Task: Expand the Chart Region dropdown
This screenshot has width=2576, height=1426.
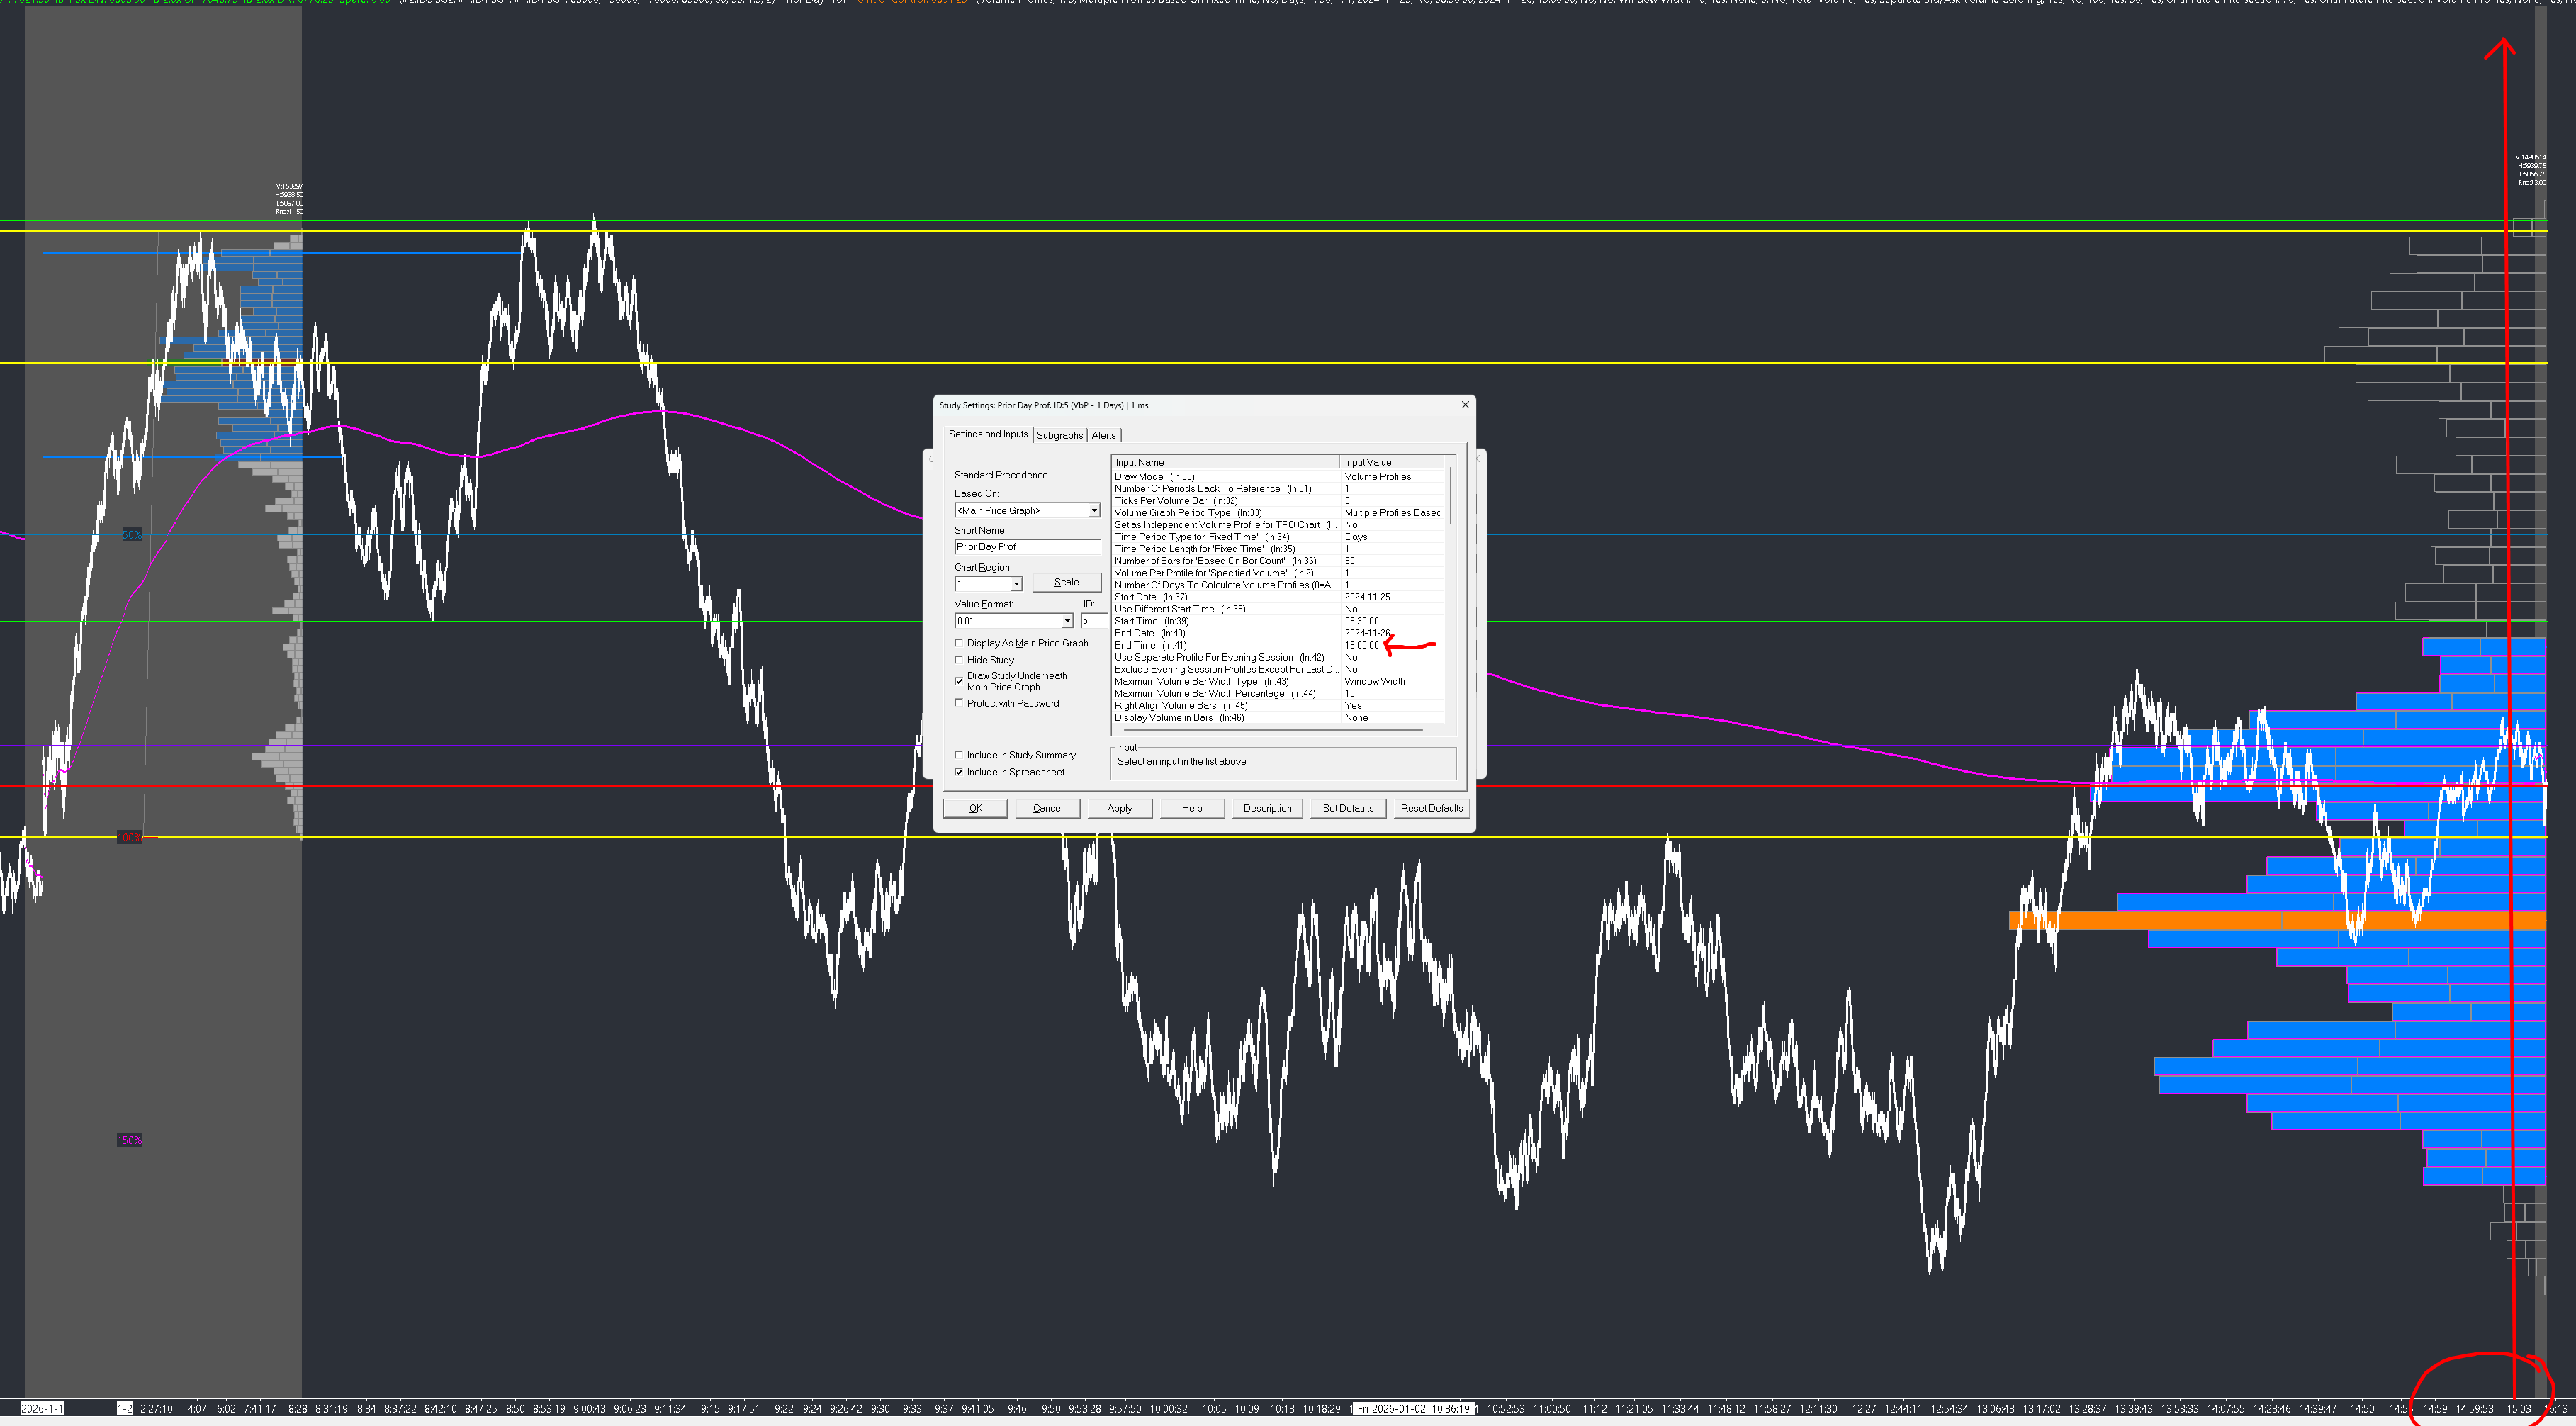Action: click(x=1016, y=584)
